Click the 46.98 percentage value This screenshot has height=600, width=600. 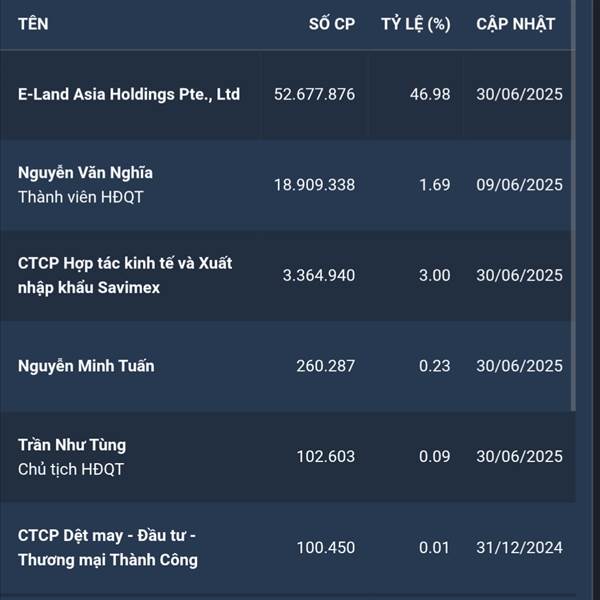(x=430, y=95)
